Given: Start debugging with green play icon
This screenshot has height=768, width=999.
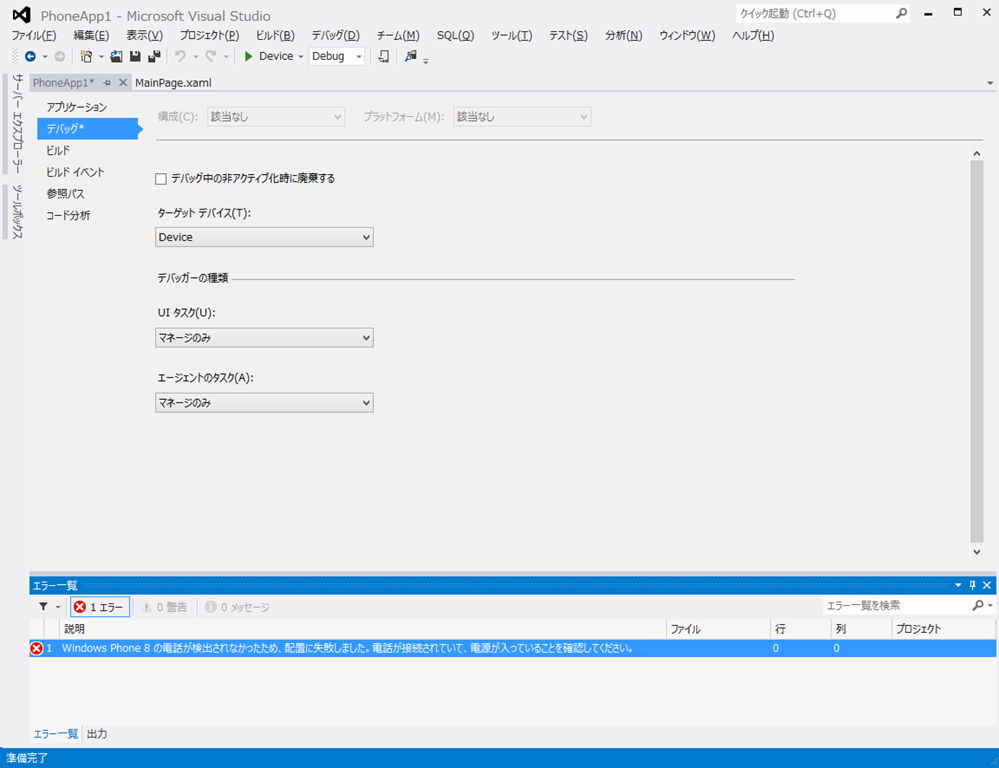Looking at the screenshot, I should pyautogui.click(x=248, y=57).
